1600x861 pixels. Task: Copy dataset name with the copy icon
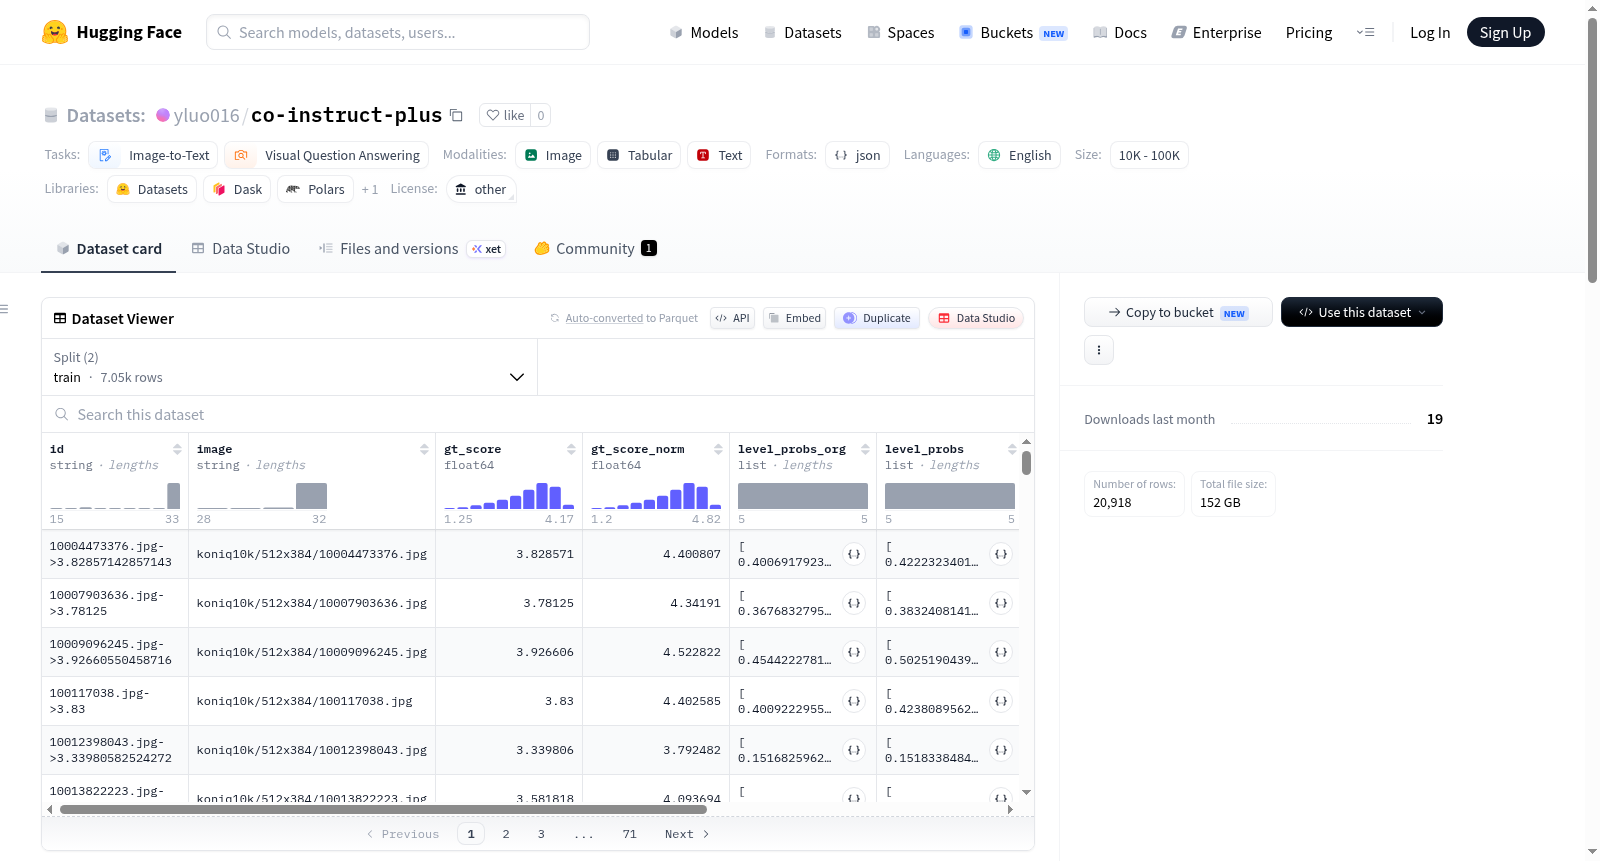[x=456, y=115]
